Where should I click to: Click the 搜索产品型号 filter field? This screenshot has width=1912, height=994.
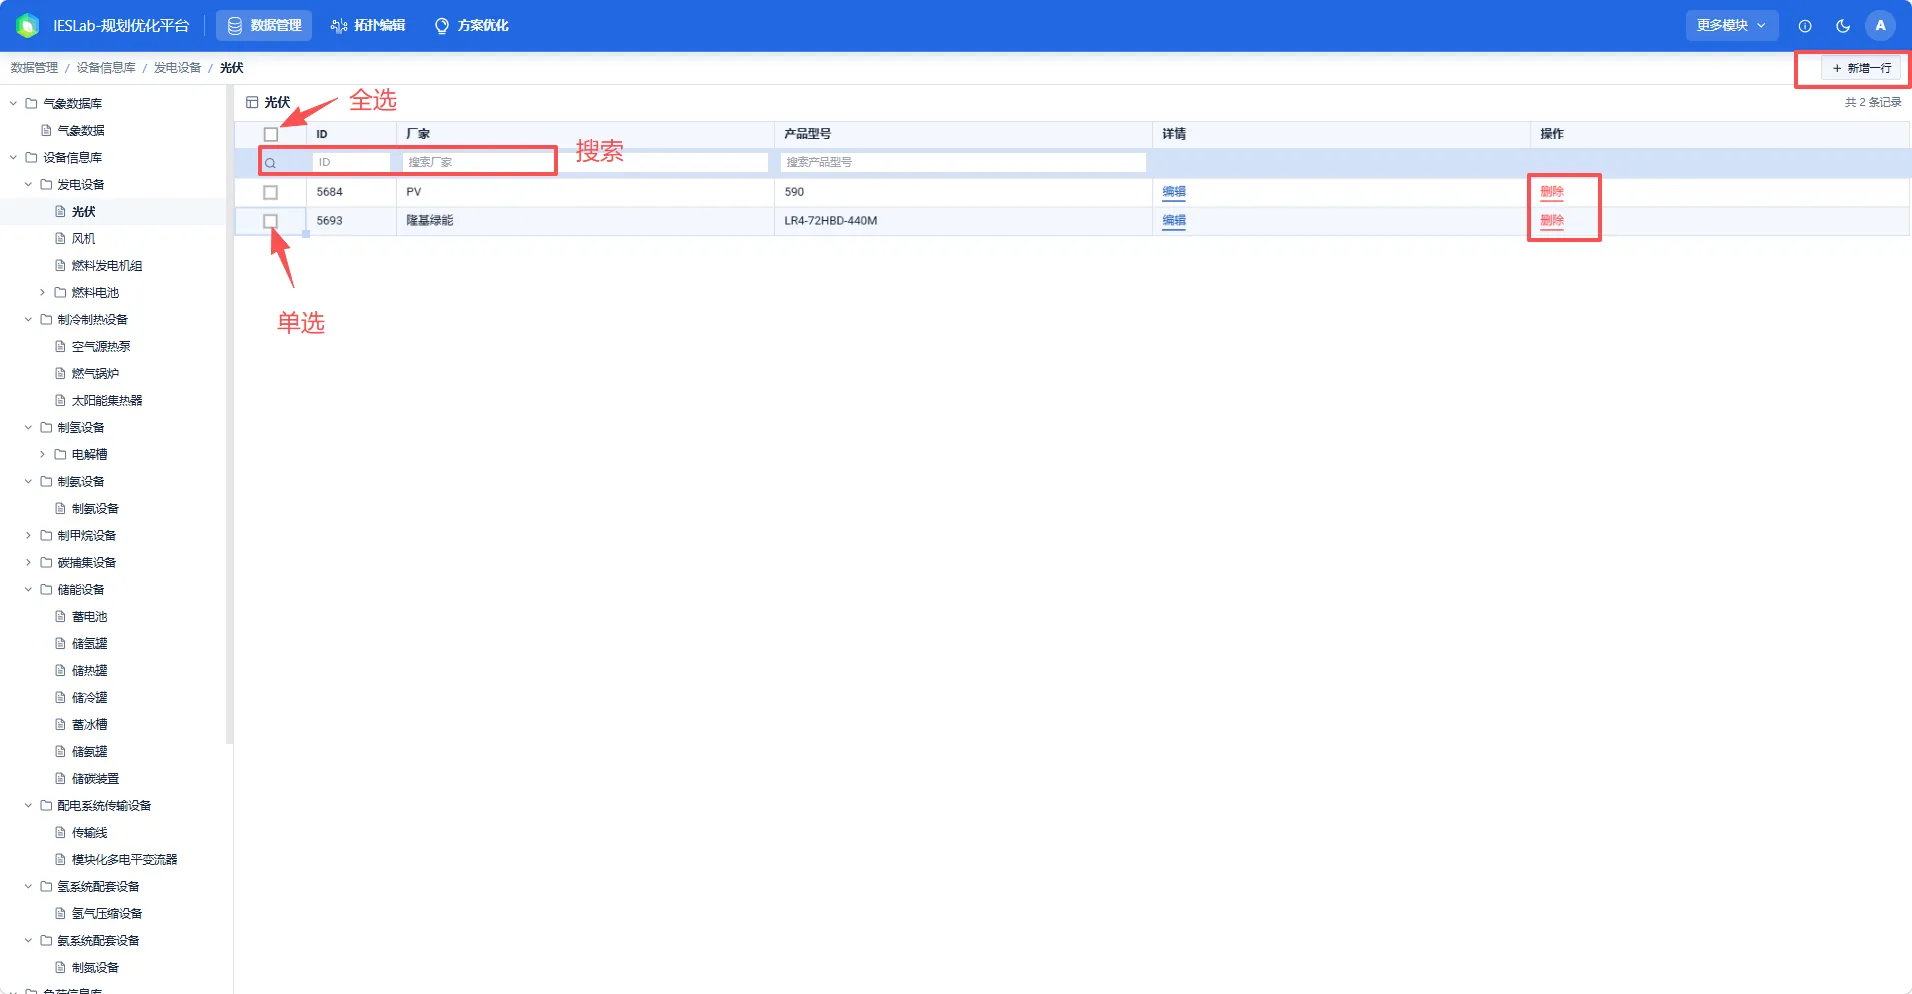click(x=963, y=162)
